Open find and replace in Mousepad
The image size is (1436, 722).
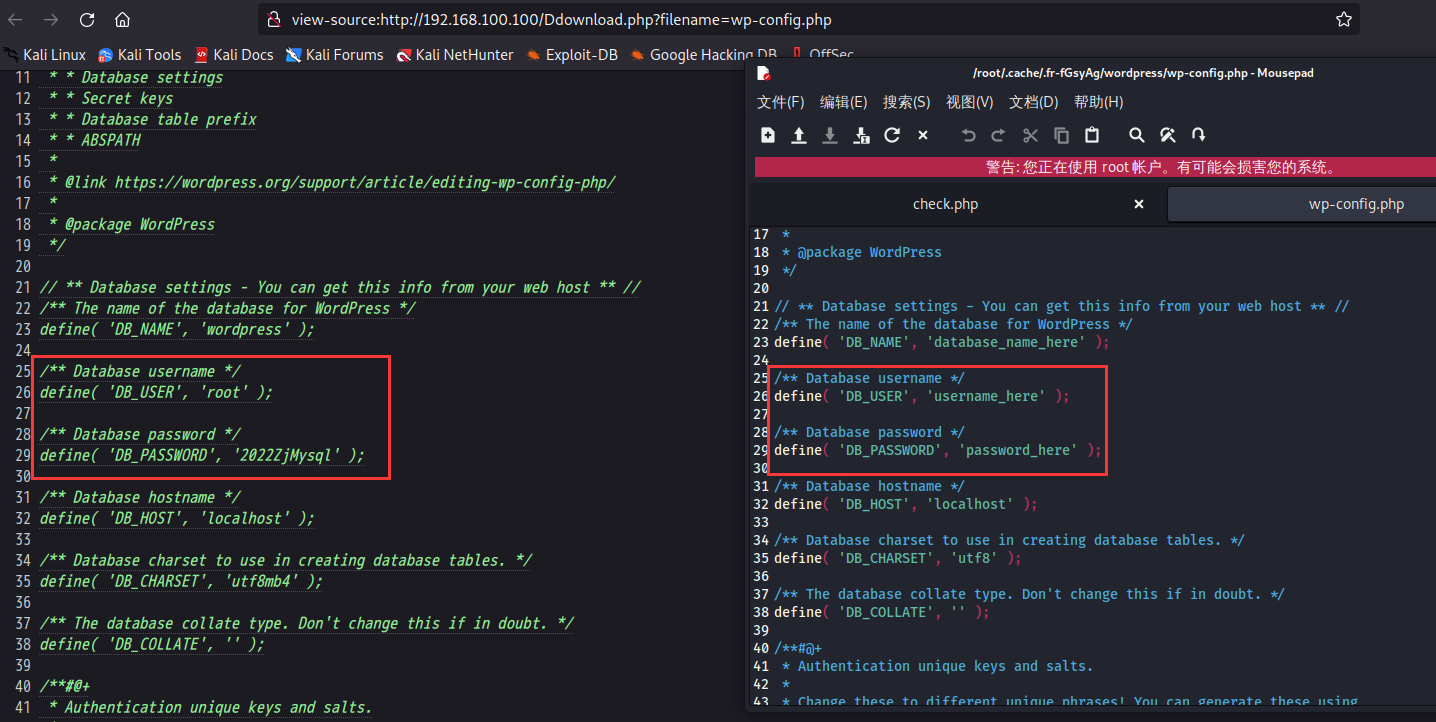(1168, 135)
